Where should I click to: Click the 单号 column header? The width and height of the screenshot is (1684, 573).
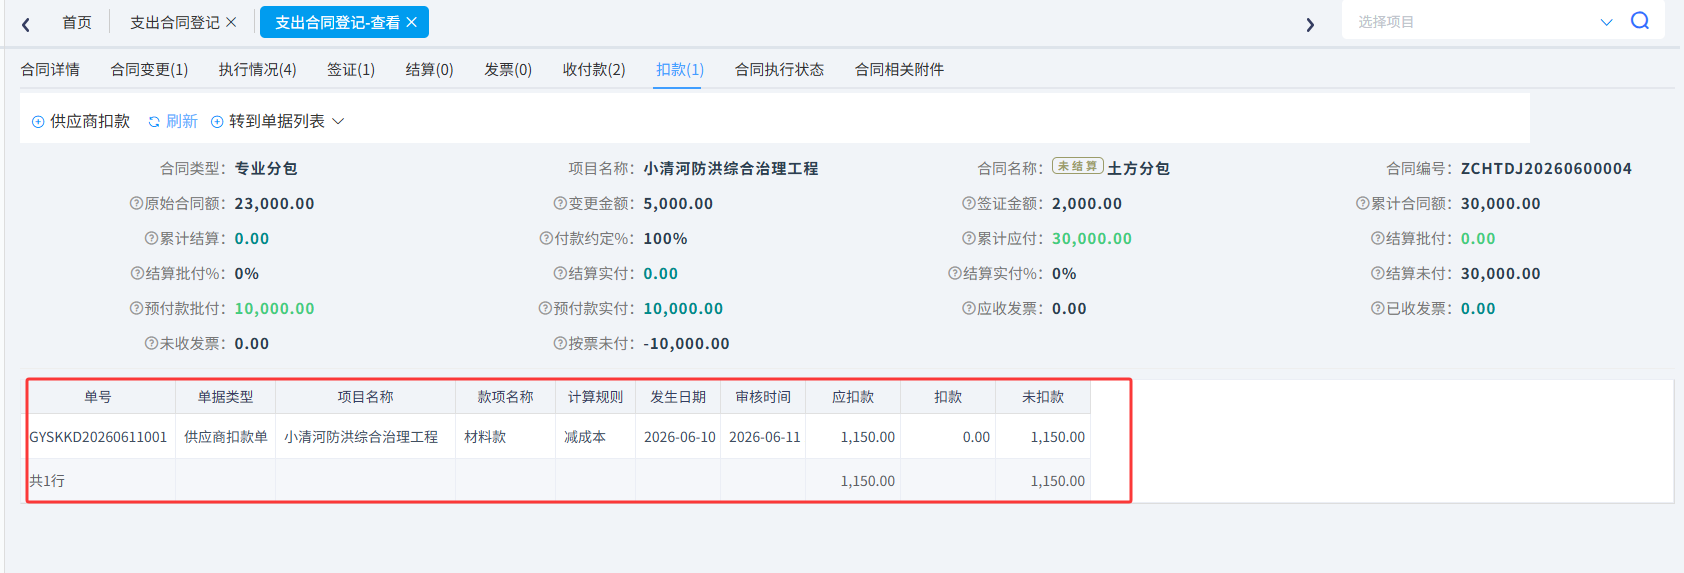click(98, 397)
